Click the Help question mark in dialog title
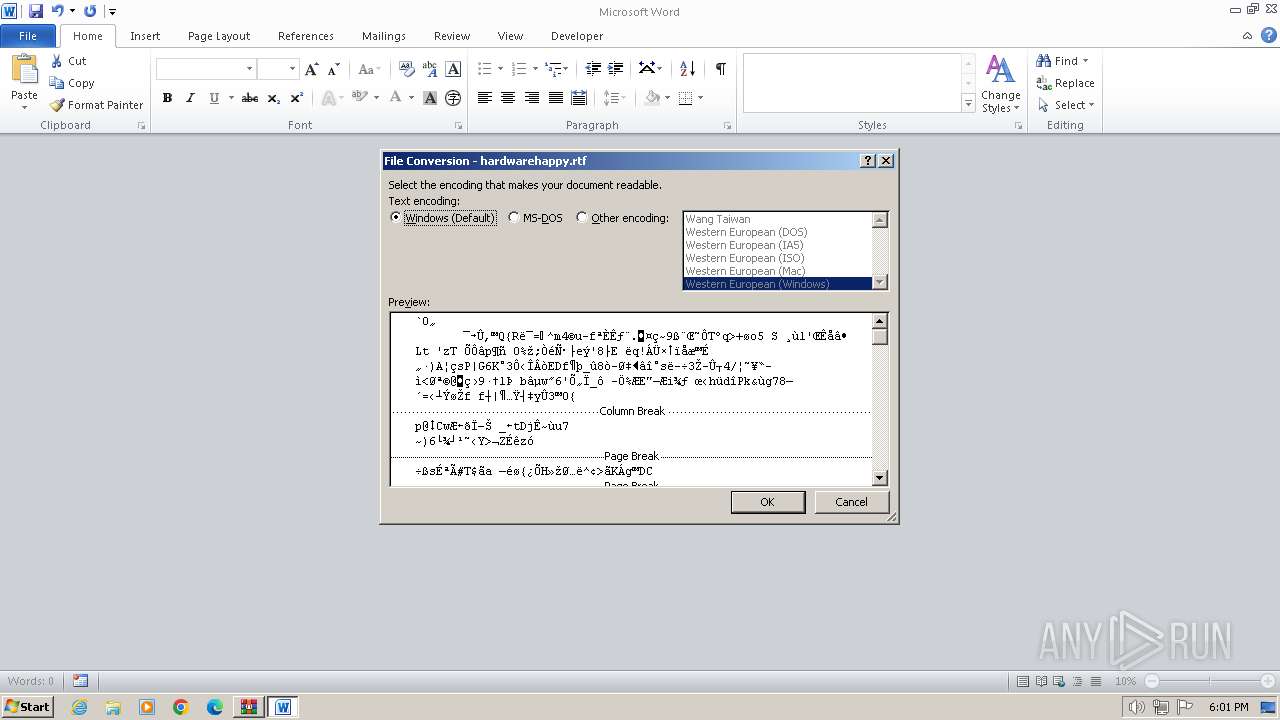1280x720 pixels. (868, 161)
